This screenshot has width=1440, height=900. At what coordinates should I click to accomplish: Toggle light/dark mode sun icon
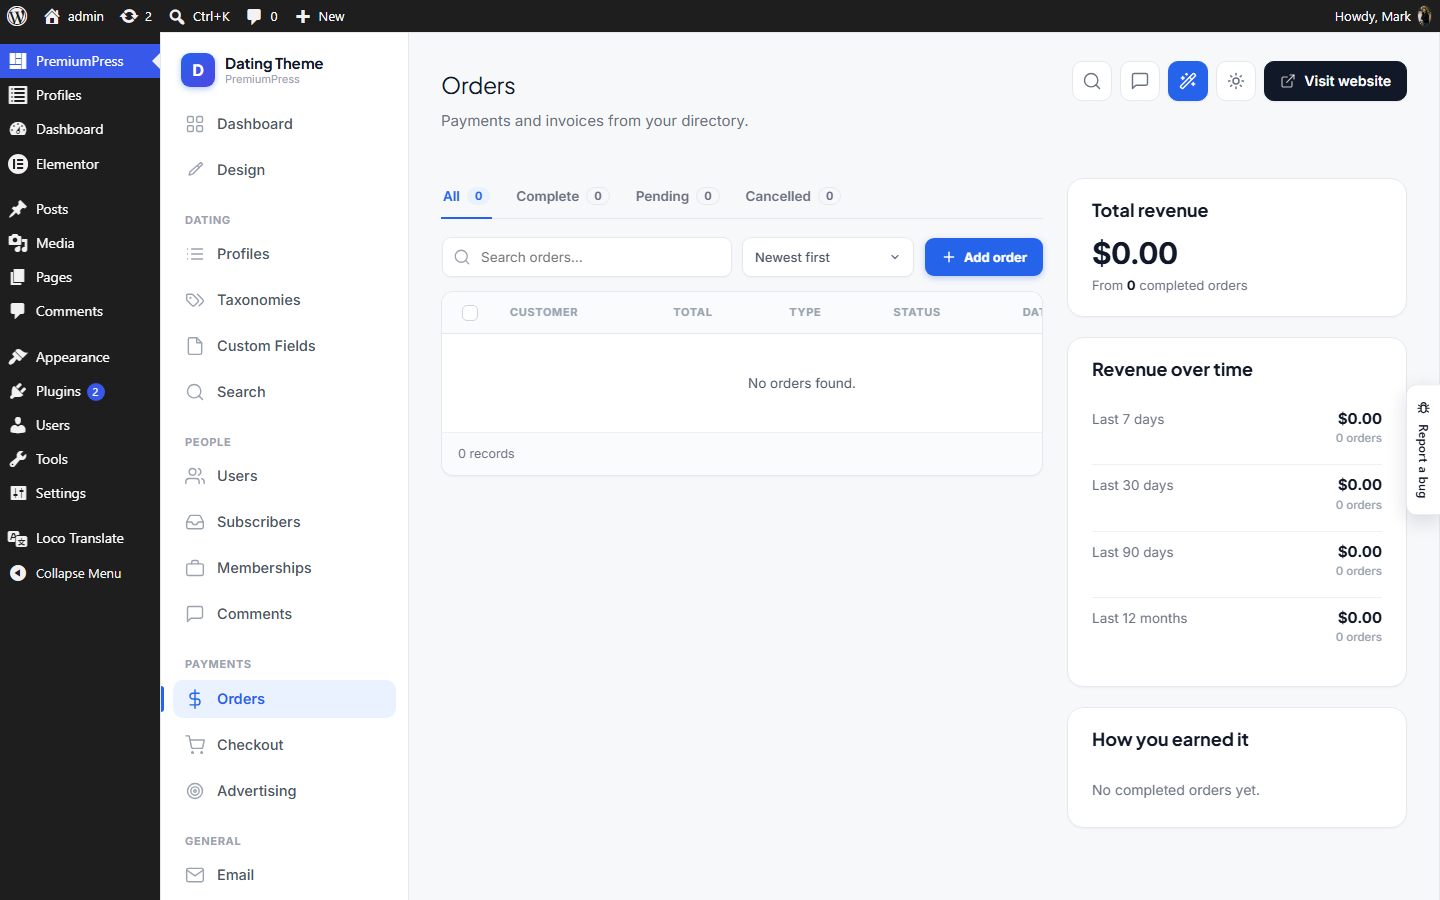tap(1236, 81)
